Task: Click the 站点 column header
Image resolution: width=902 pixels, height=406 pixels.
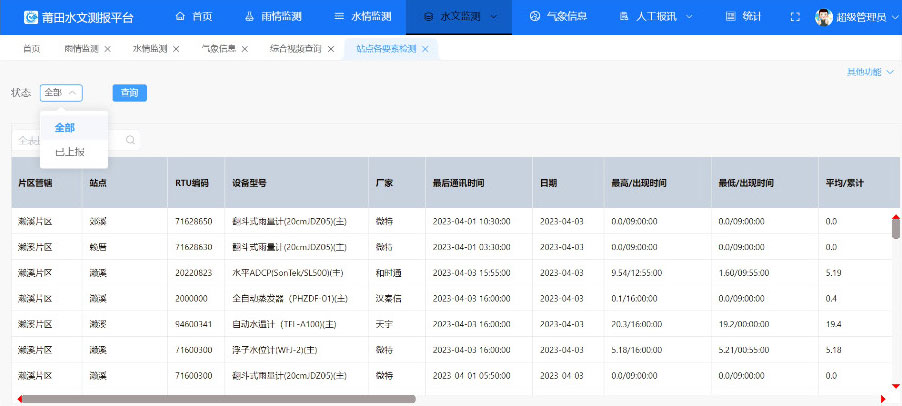Action: pyautogui.click(x=125, y=183)
